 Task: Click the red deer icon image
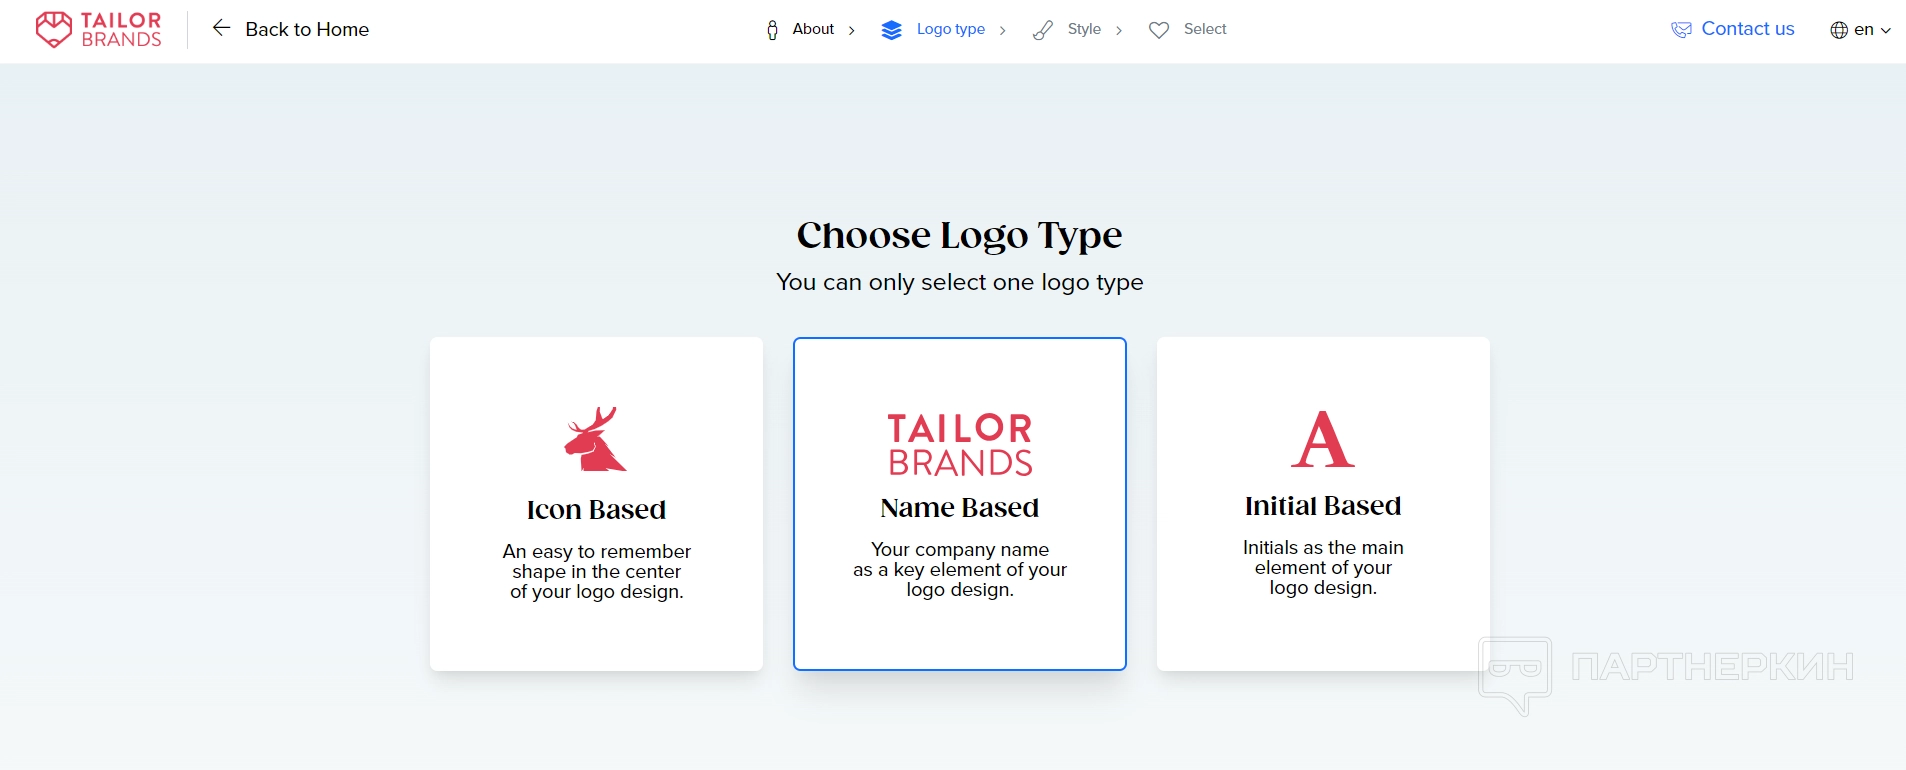[x=595, y=439]
